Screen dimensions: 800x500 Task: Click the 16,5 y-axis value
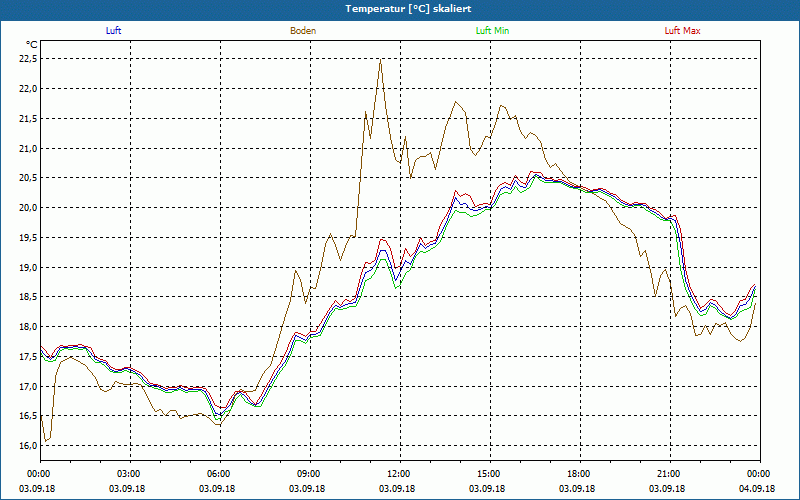[x=28, y=416]
